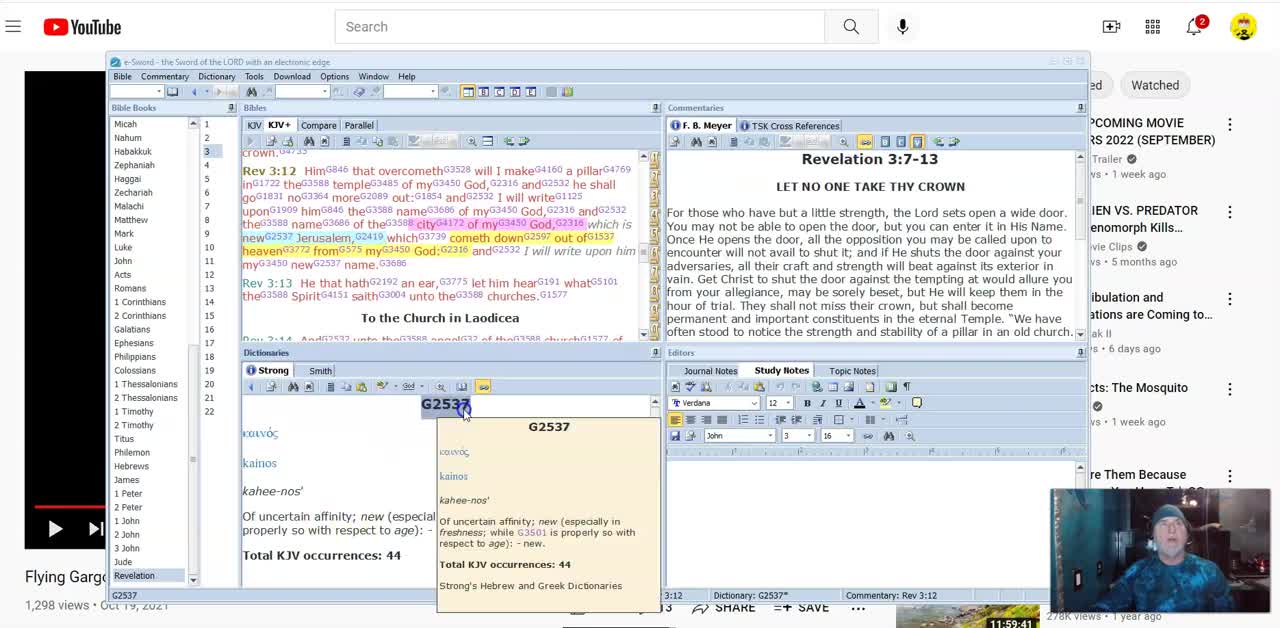Switch to the Smith dictionary tab
The width and height of the screenshot is (1280, 628).
(x=320, y=371)
